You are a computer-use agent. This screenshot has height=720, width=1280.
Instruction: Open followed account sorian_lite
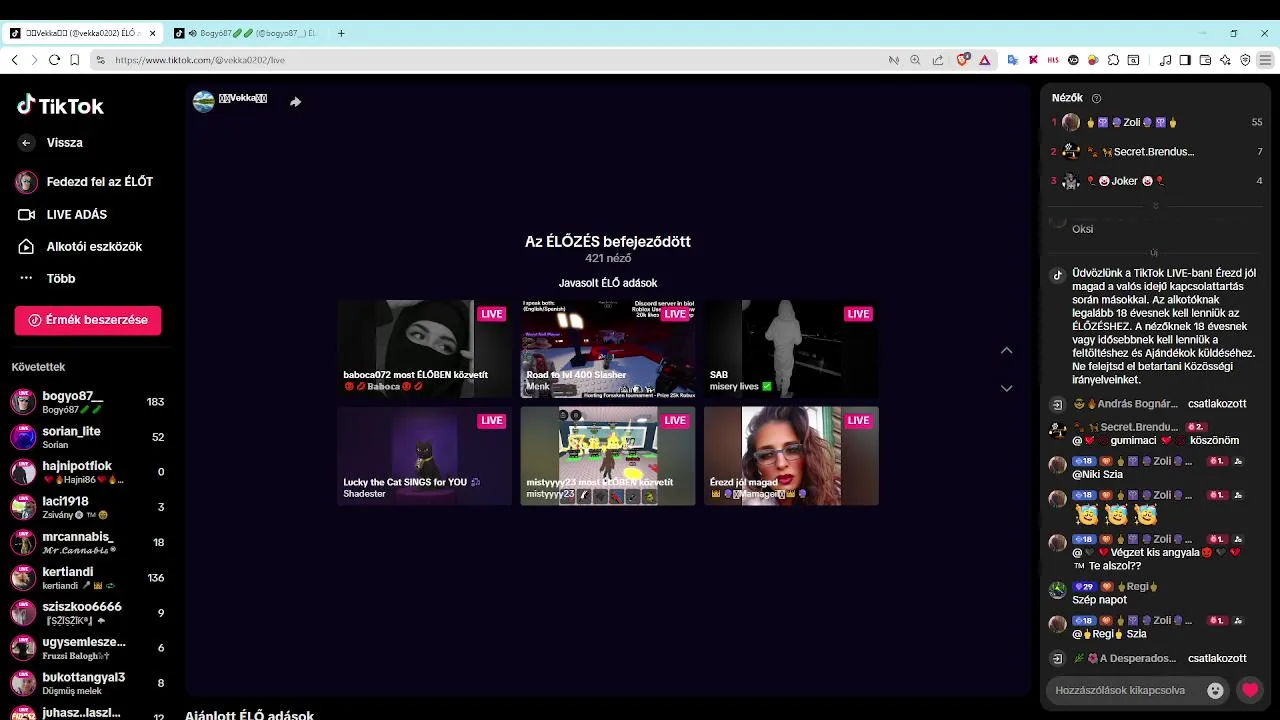(88, 437)
